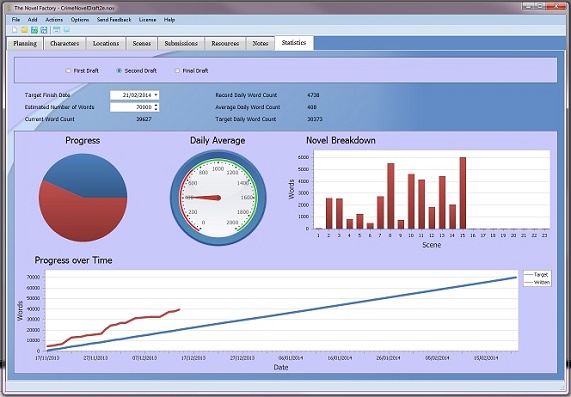Open the Add menu

[x=32, y=20]
